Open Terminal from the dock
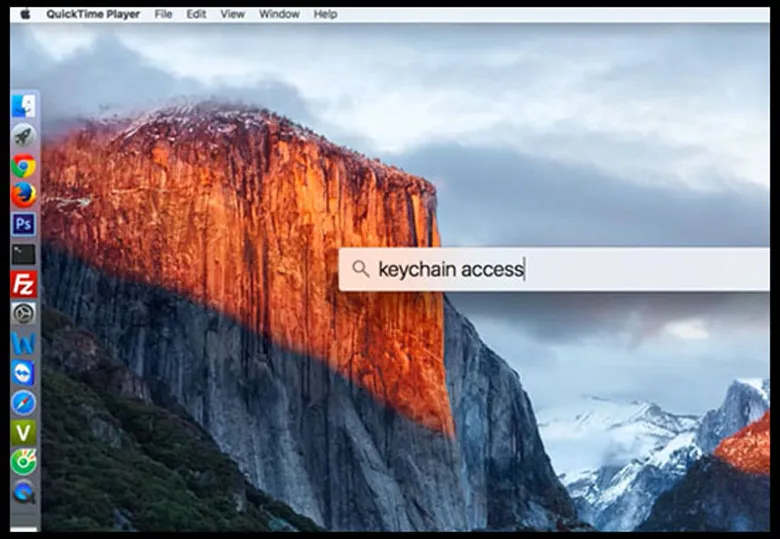 tap(24, 254)
